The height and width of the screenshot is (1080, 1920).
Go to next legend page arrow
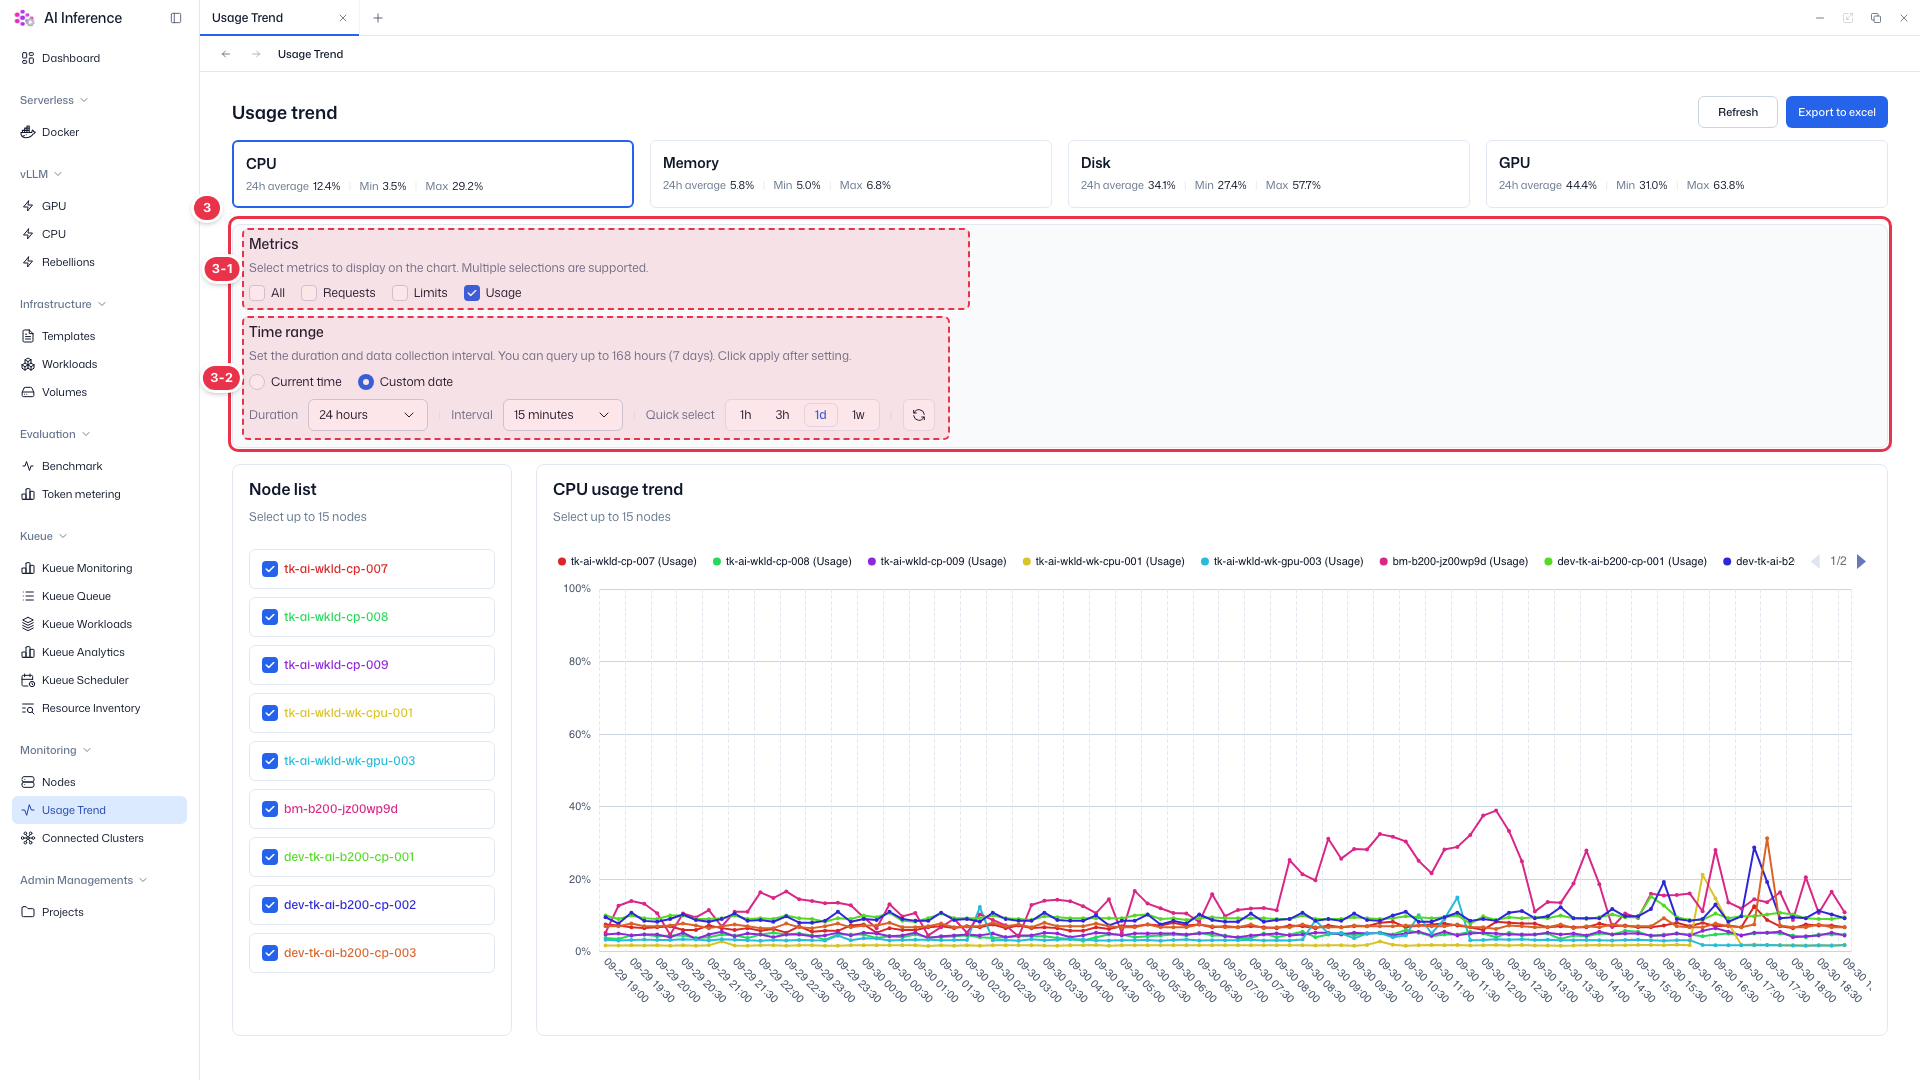pyautogui.click(x=1861, y=562)
